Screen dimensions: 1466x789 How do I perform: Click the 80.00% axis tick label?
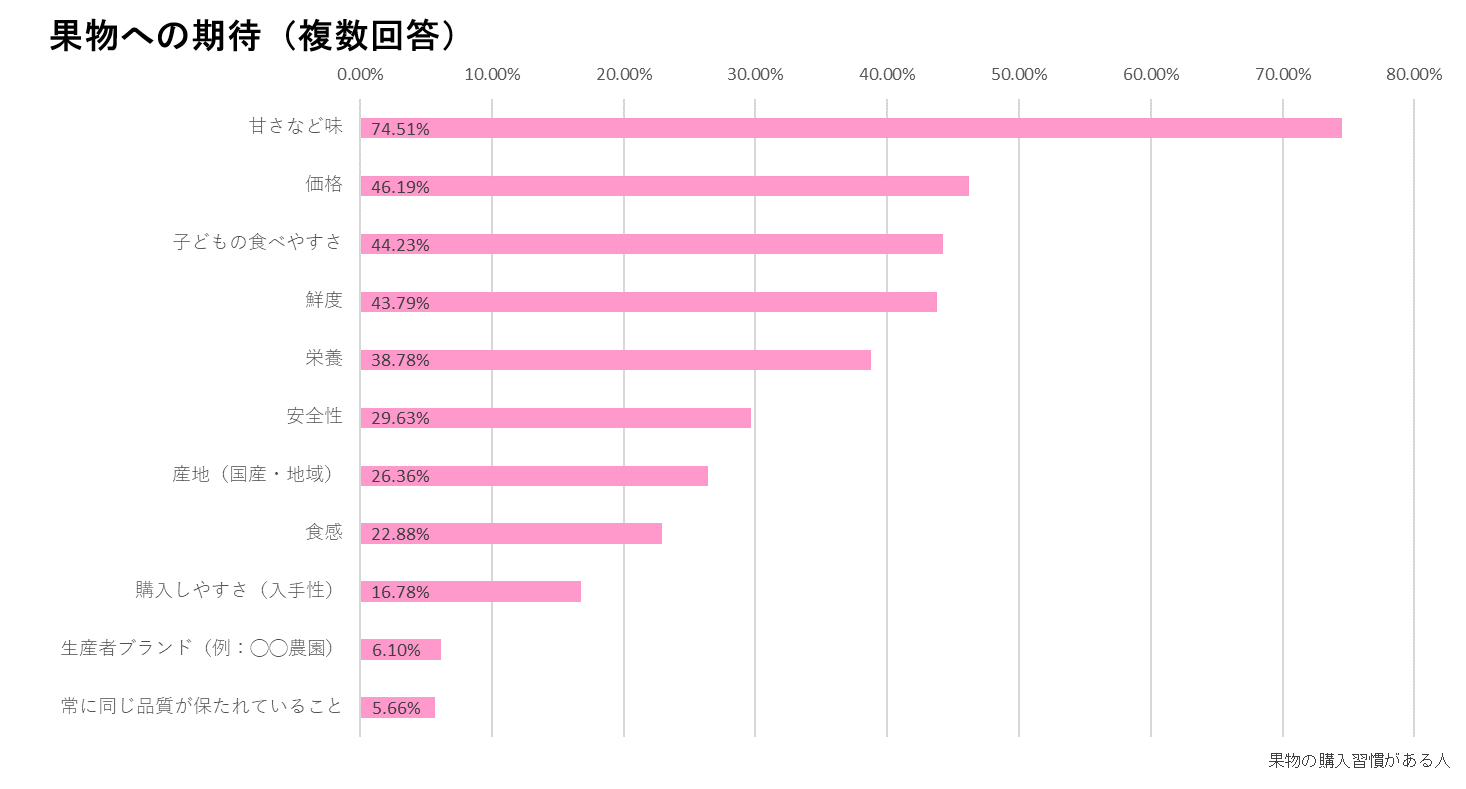click(1414, 75)
